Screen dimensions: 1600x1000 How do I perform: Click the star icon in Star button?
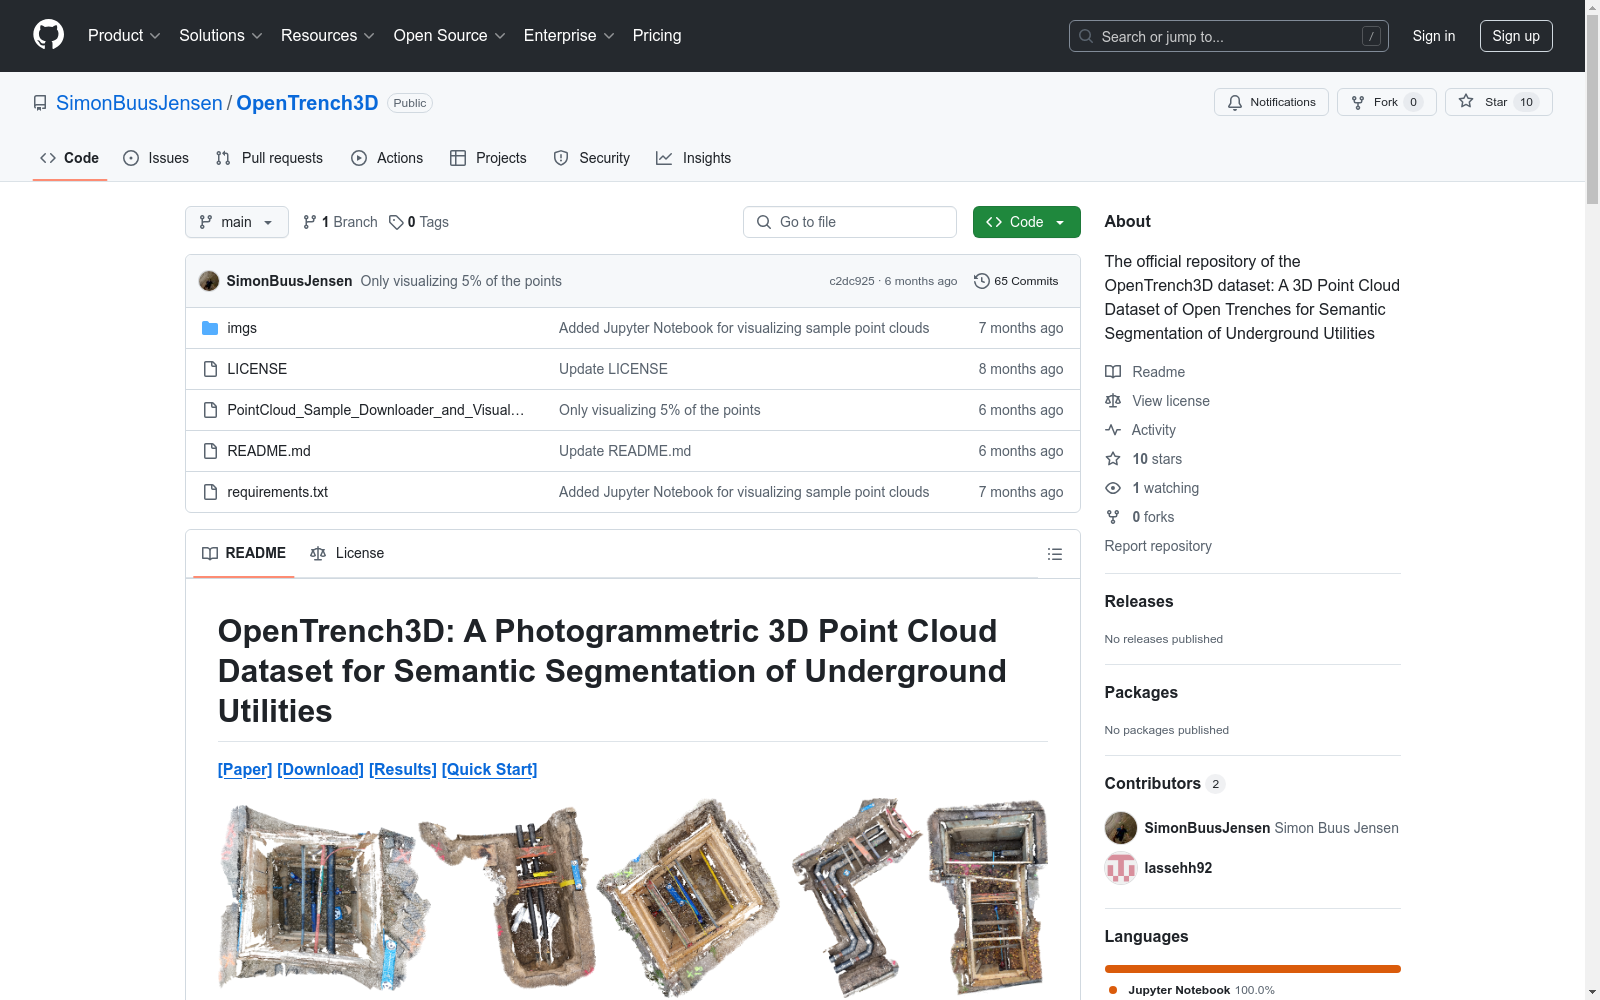pyautogui.click(x=1466, y=101)
